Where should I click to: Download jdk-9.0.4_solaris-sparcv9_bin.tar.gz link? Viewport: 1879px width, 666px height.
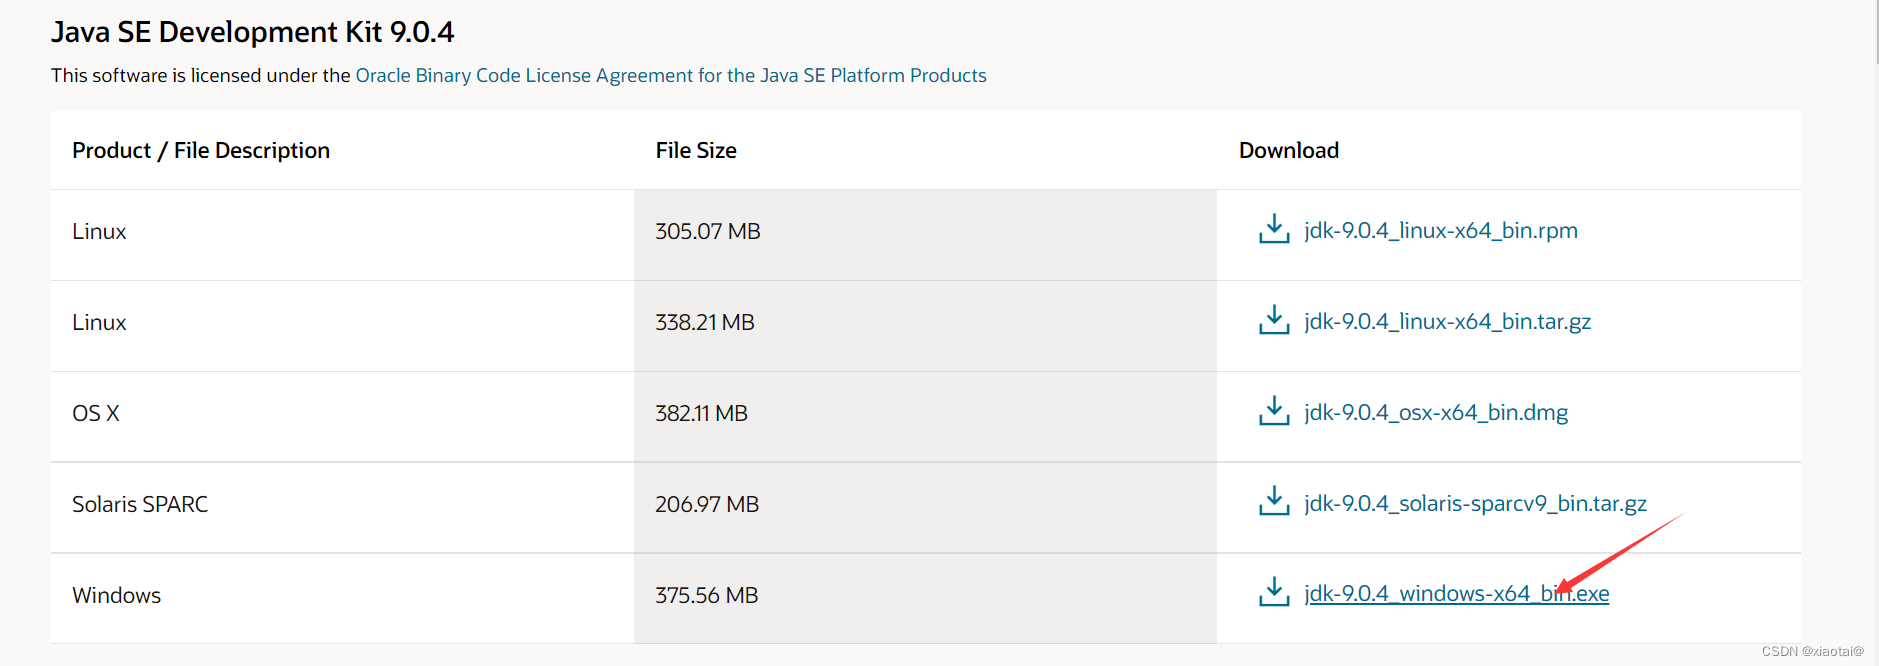point(1475,504)
